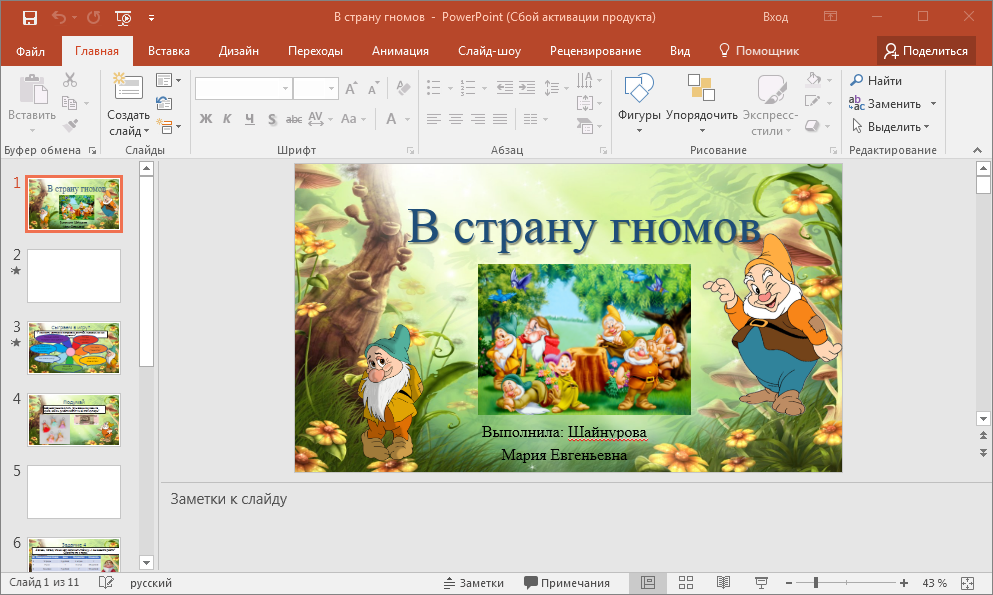Click the Заменить button
This screenshot has width=993, height=595.
tap(885, 103)
